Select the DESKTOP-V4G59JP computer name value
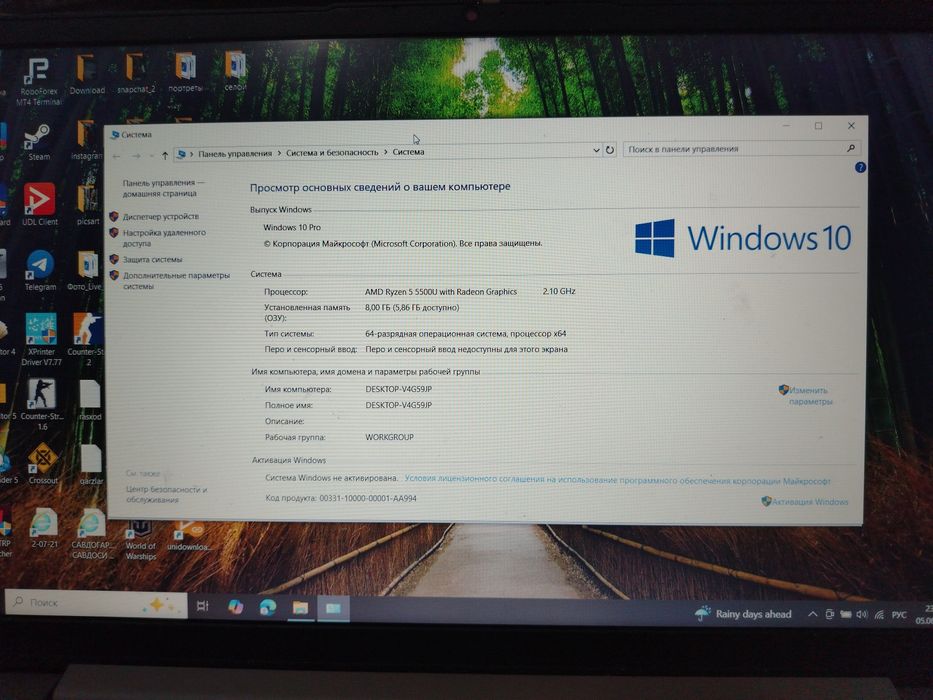Image resolution: width=933 pixels, height=700 pixels. 399,389
